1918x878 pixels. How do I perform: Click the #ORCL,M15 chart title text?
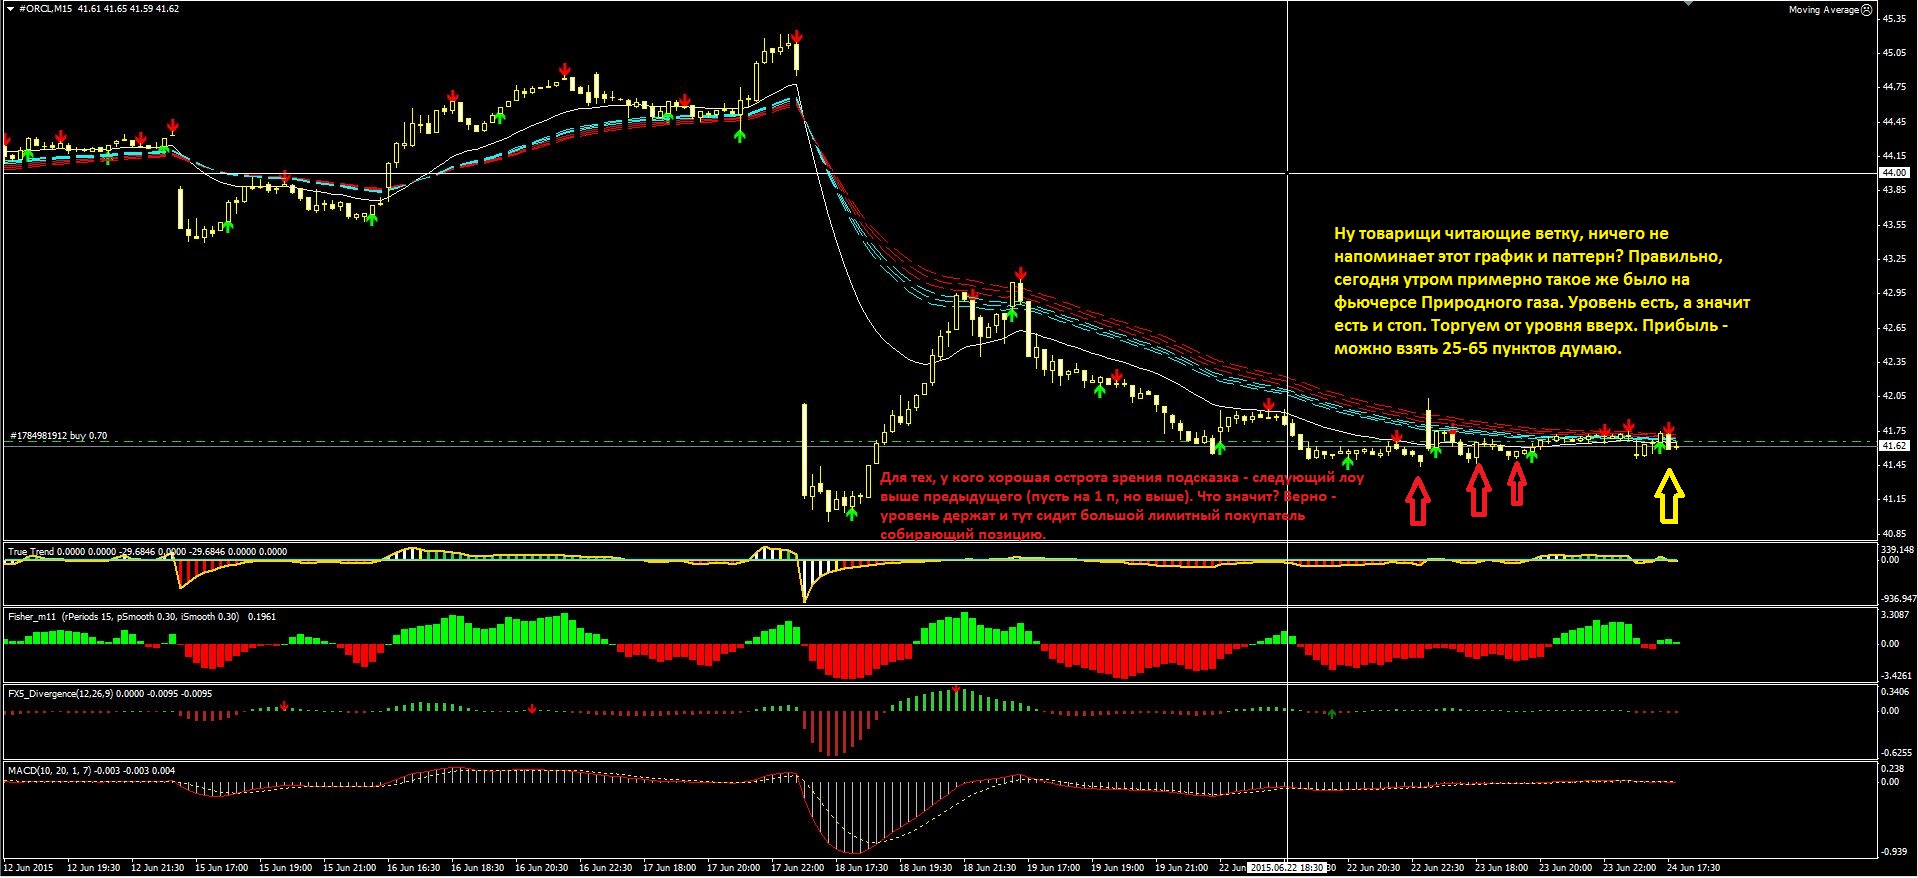(x=45, y=9)
